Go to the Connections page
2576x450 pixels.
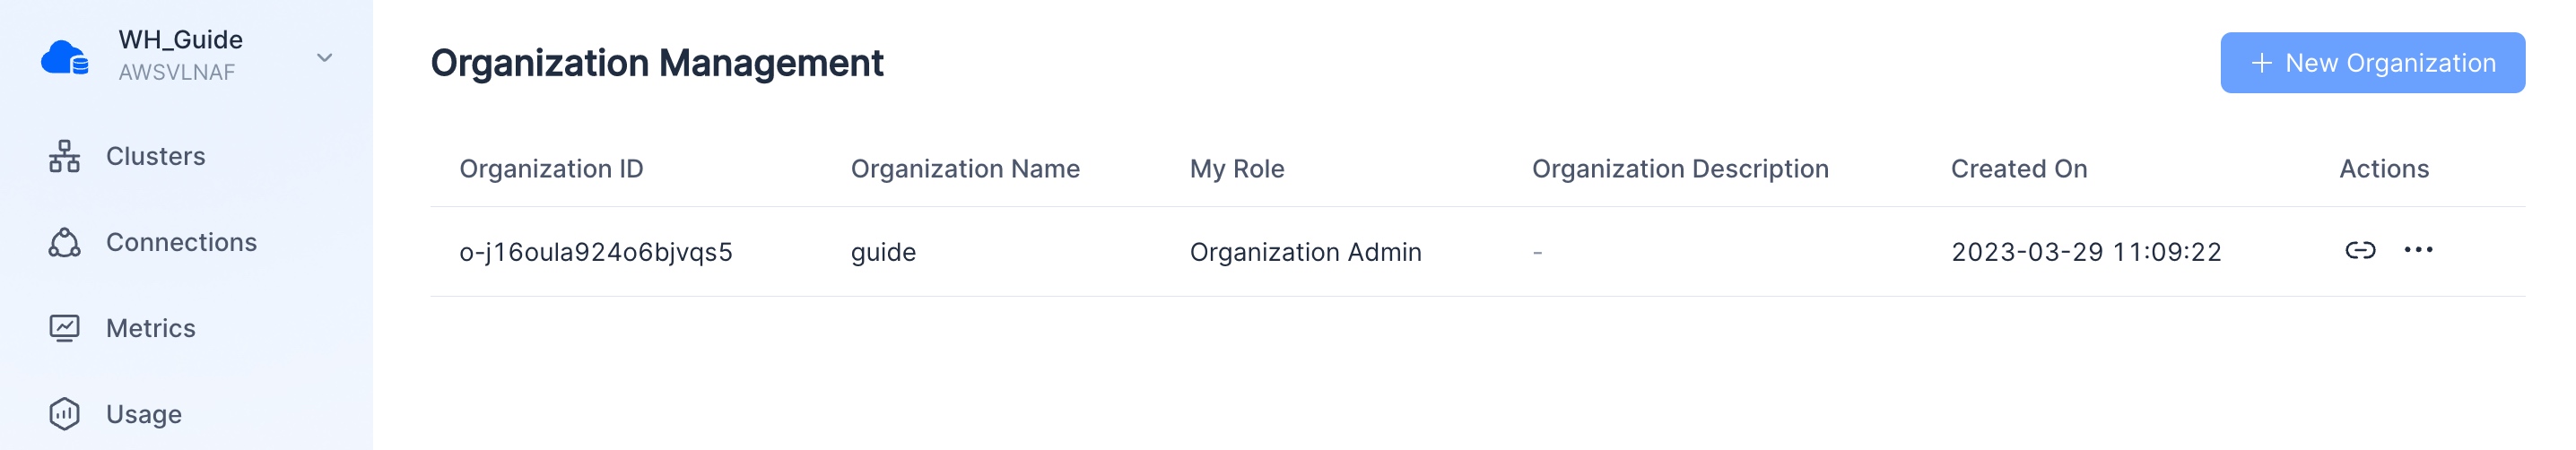(x=181, y=242)
